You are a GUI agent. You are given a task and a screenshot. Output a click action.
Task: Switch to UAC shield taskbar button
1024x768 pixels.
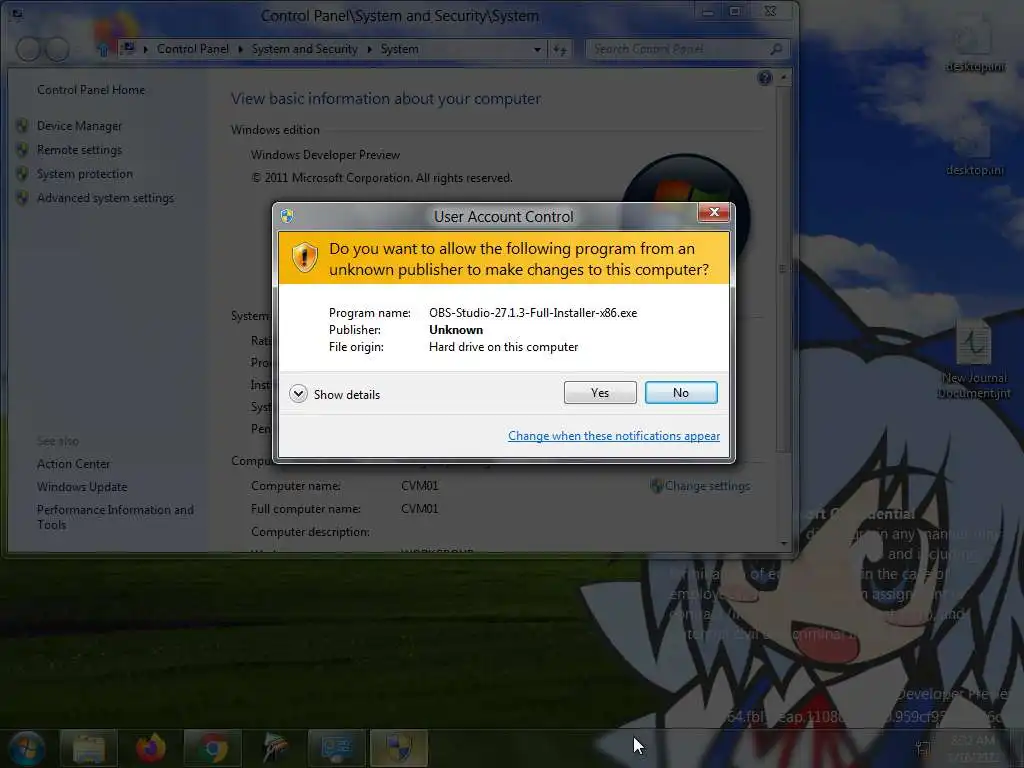click(x=399, y=748)
